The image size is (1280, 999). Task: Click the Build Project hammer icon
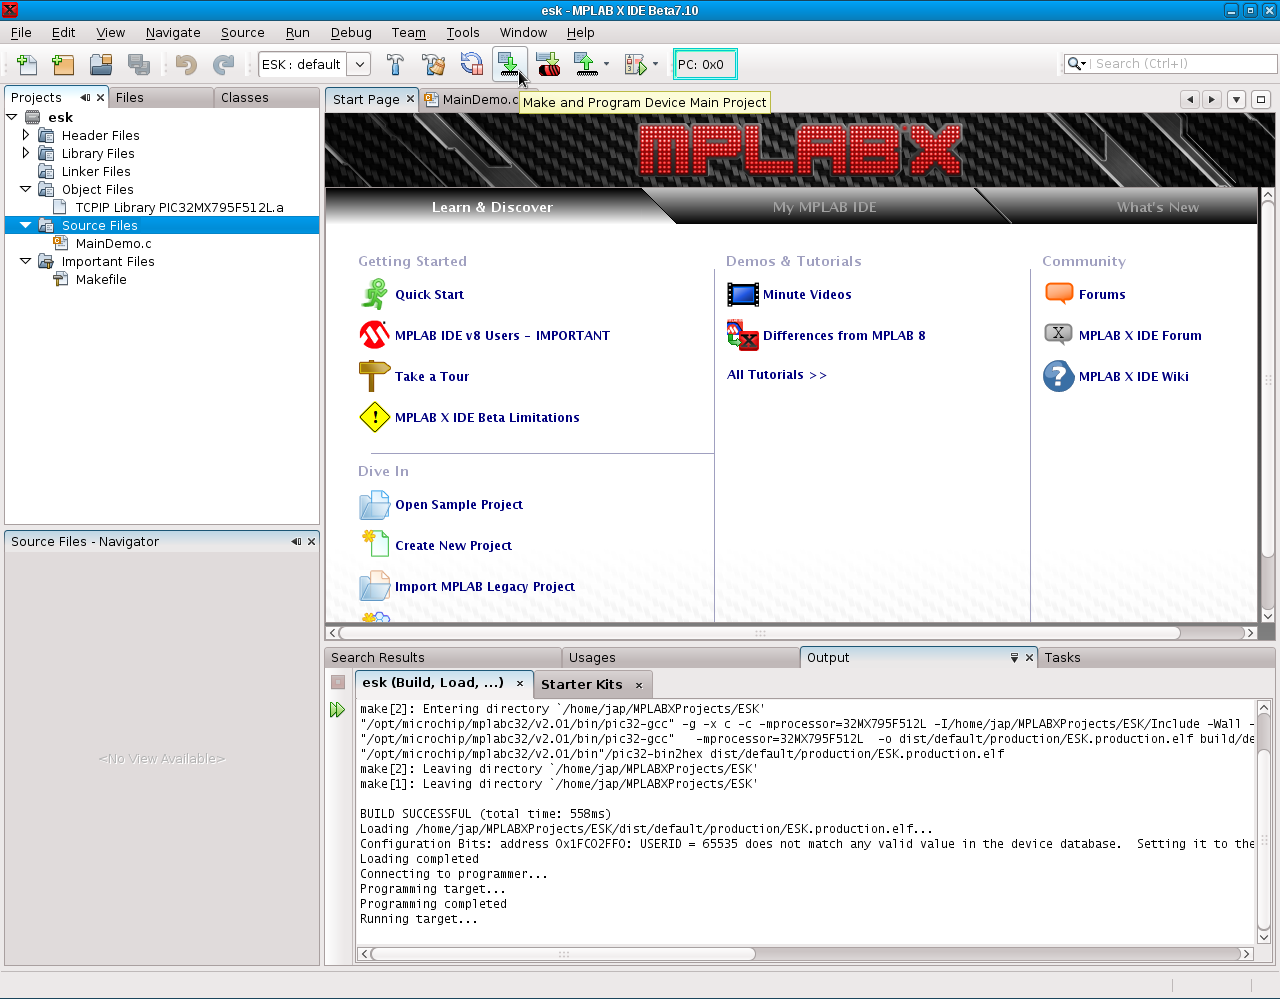coord(395,65)
